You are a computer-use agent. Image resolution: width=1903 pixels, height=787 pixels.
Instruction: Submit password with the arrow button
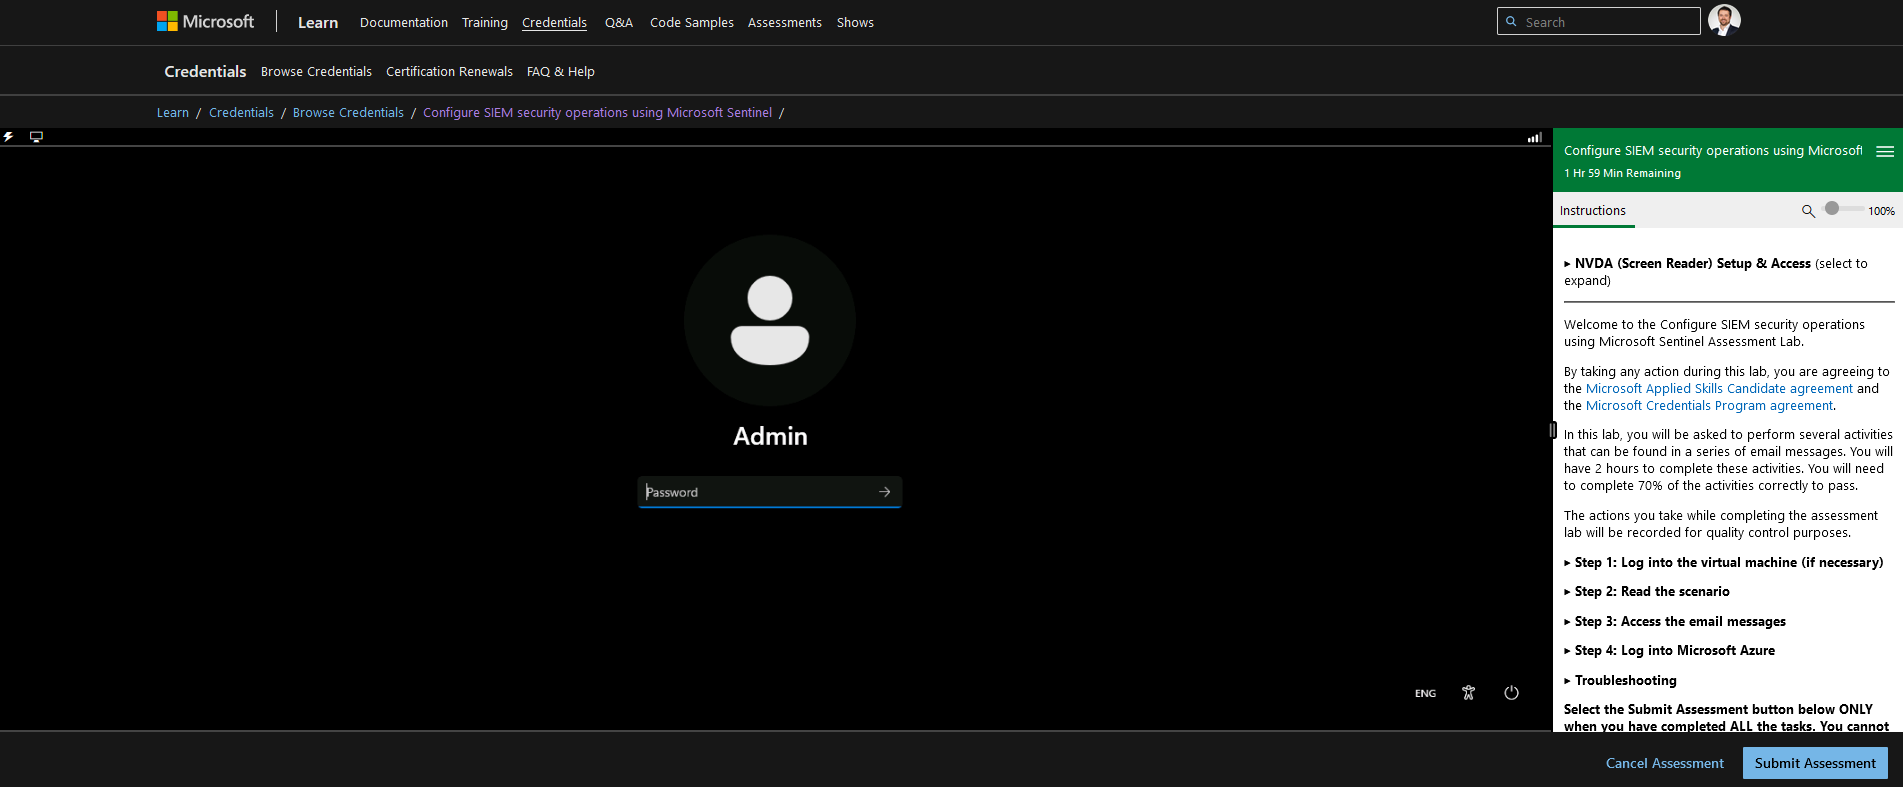point(884,492)
